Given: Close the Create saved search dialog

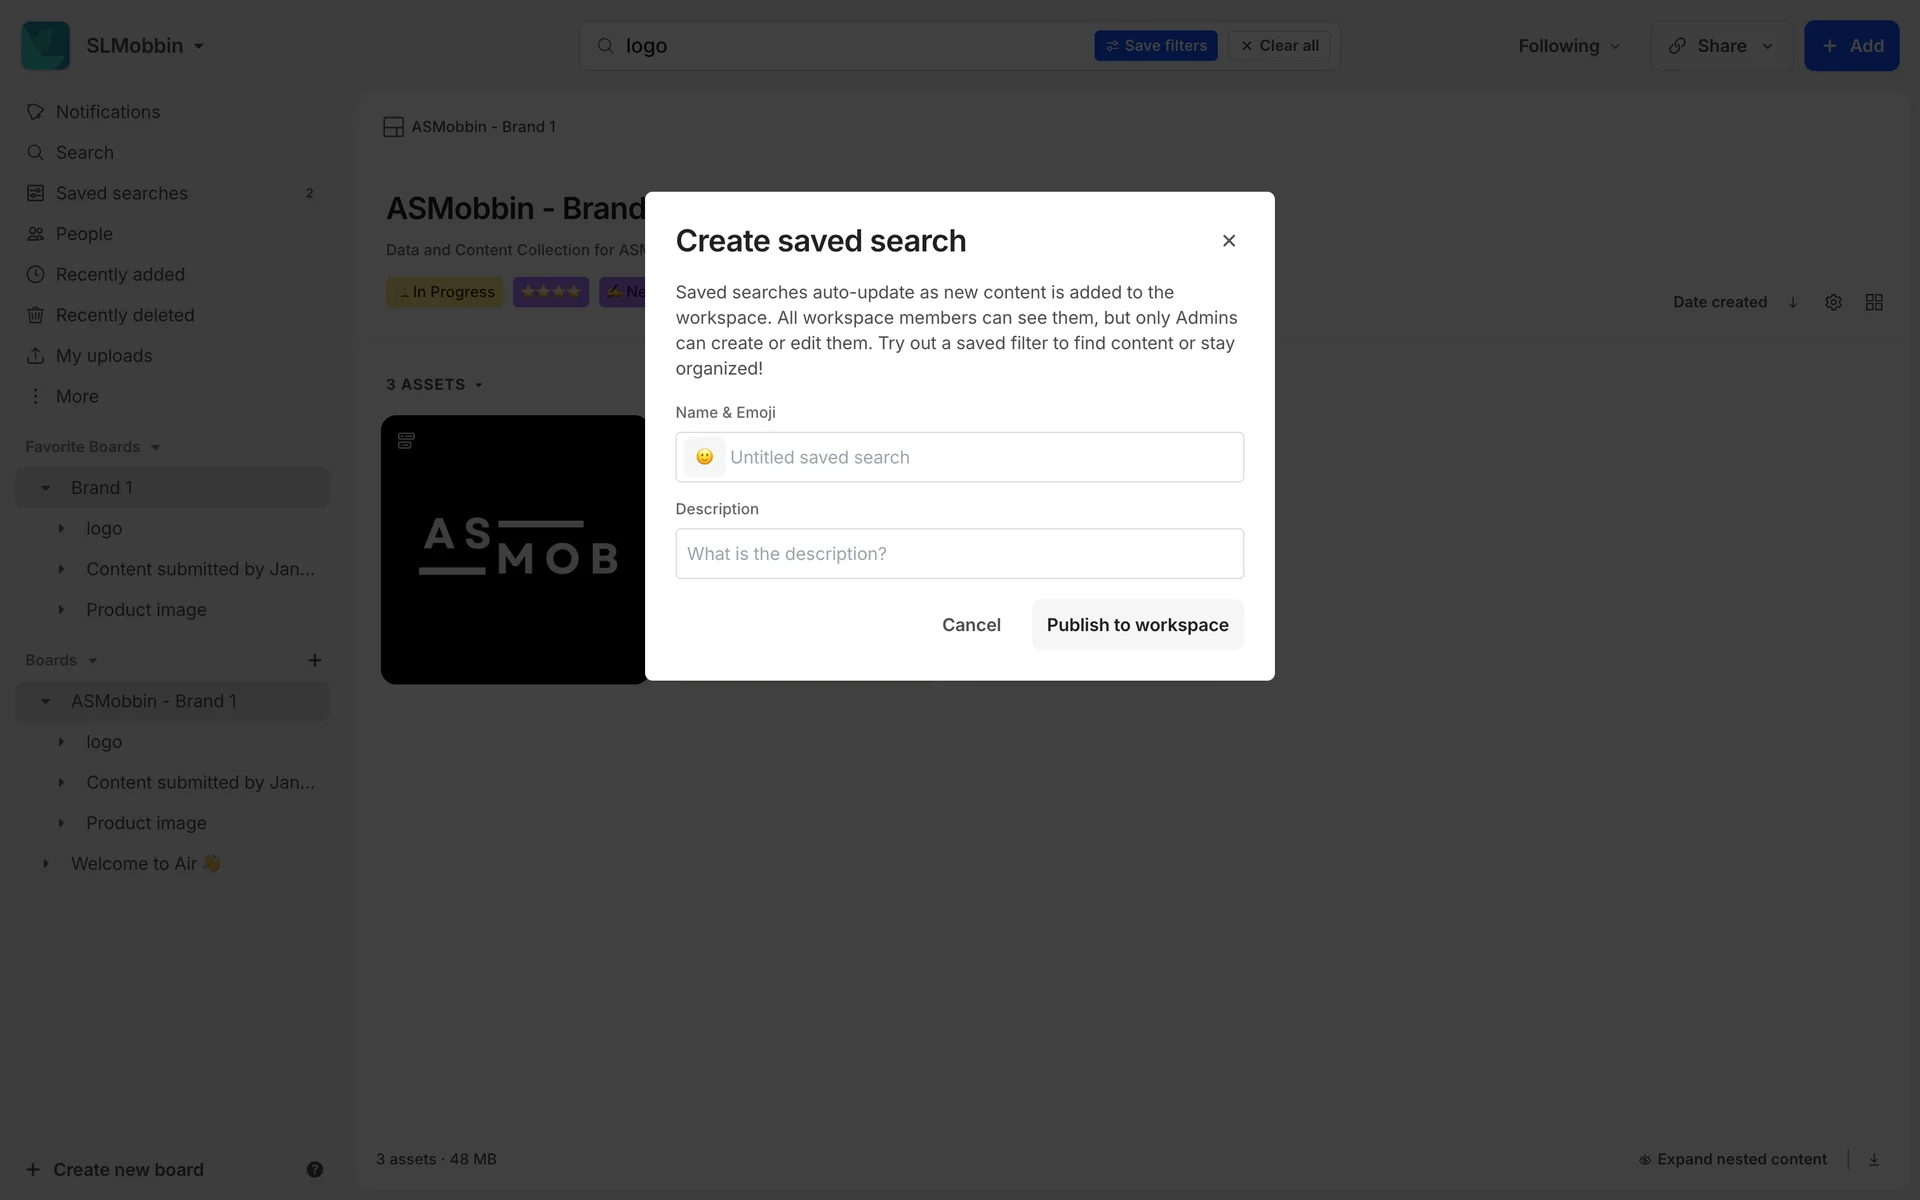Looking at the screenshot, I should [x=1229, y=241].
